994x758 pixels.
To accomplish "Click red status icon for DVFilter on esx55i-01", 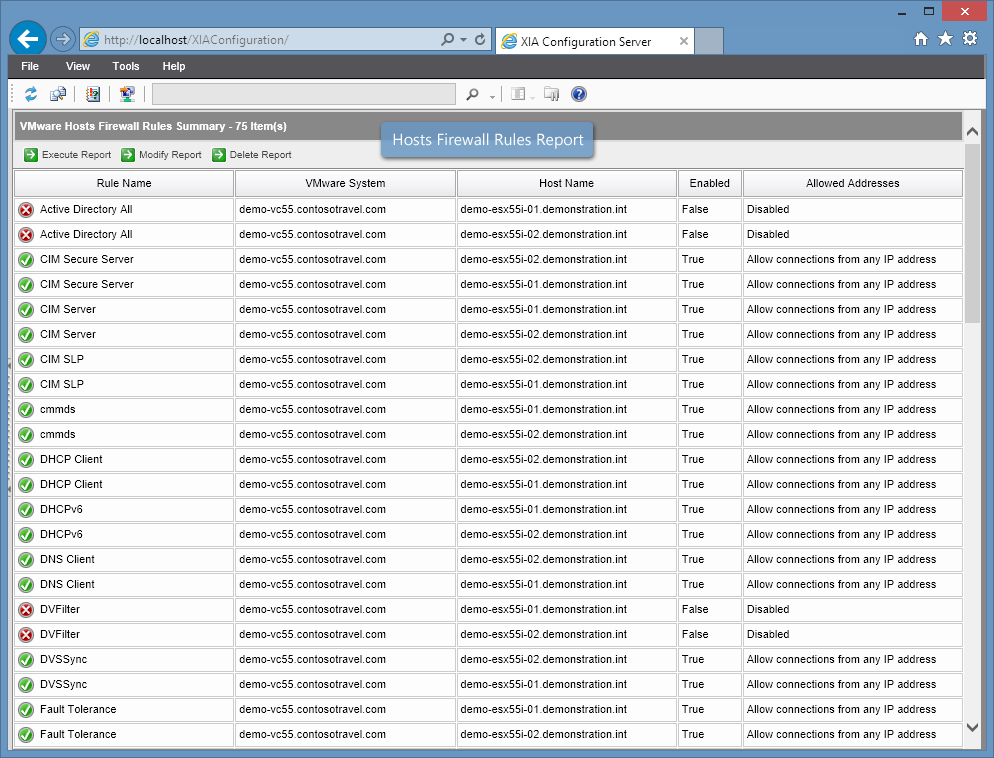I will pyautogui.click(x=26, y=610).
